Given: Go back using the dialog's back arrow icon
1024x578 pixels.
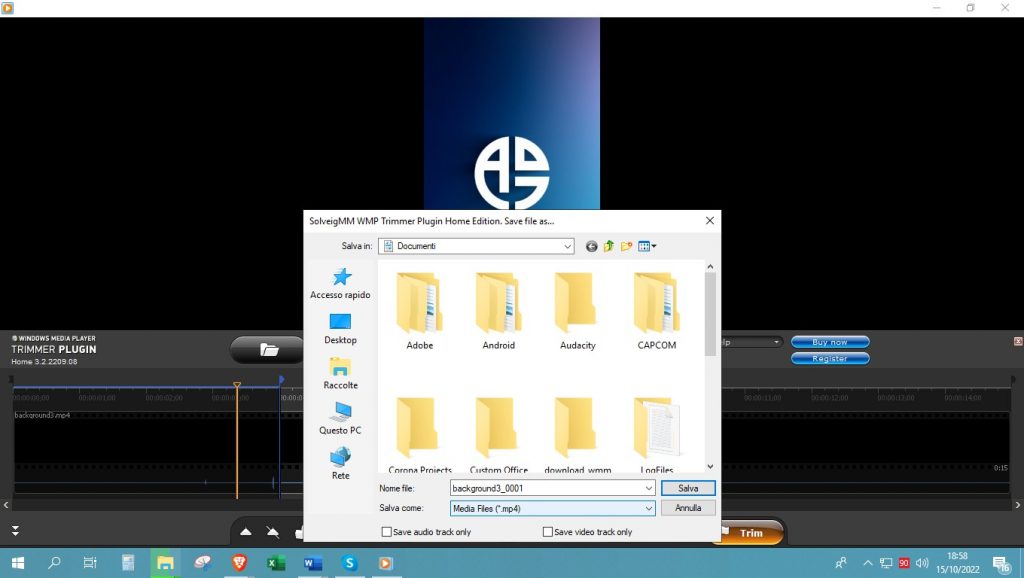Looking at the screenshot, I should [x=591, y=246].
